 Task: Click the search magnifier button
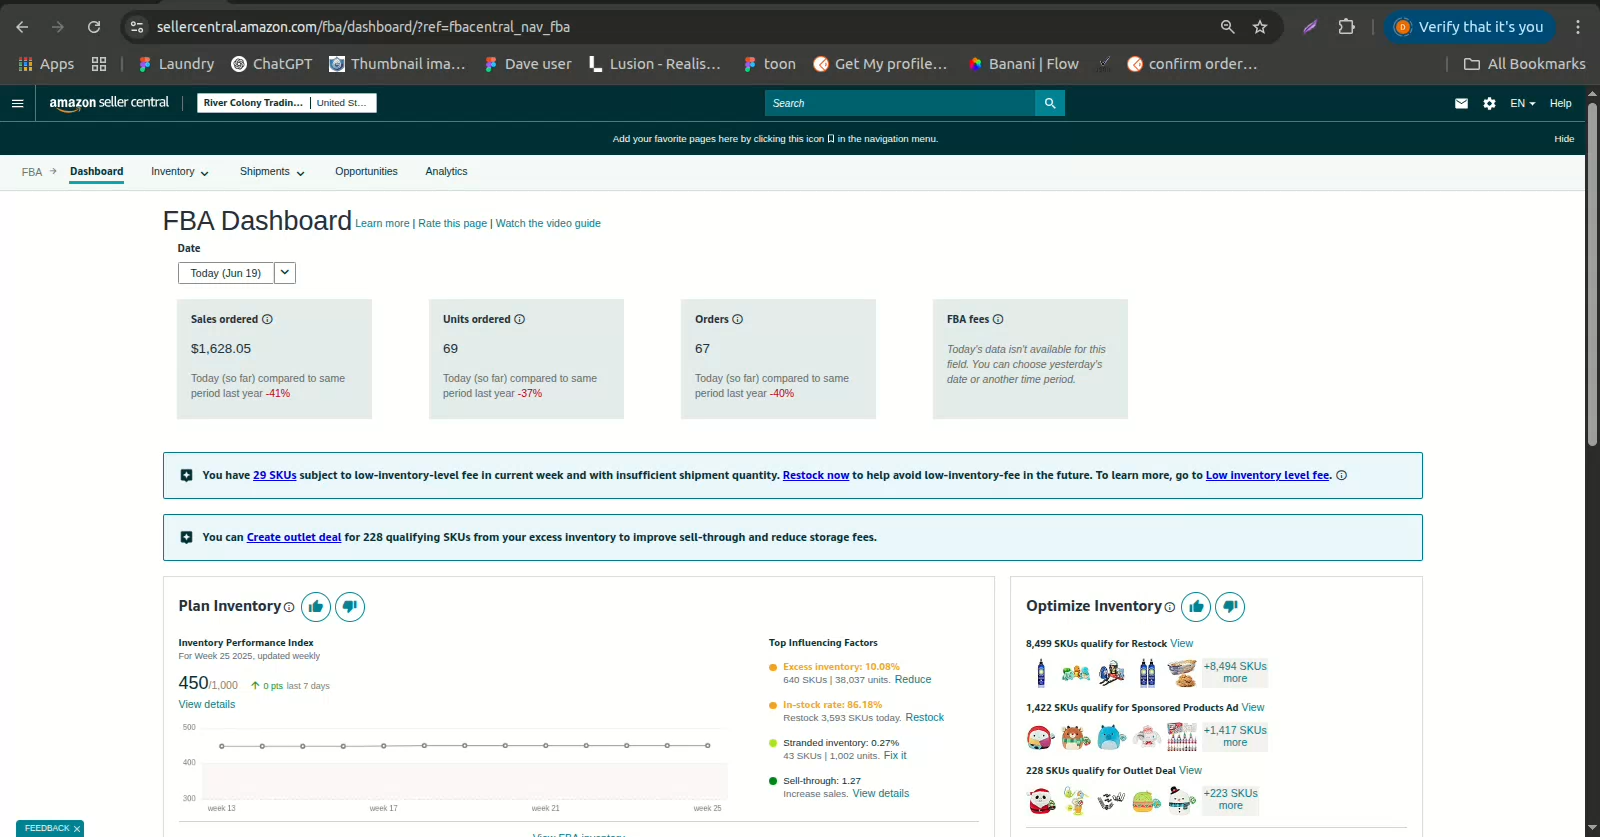[1049, 103]
